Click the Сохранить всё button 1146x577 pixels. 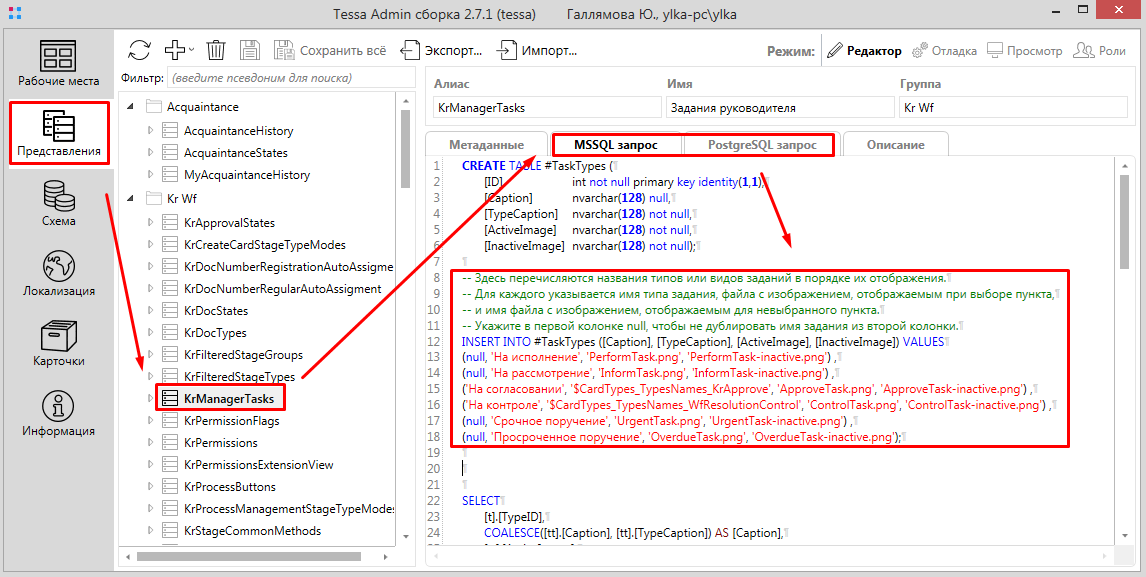pyautogui.click(x=330, y=51)
